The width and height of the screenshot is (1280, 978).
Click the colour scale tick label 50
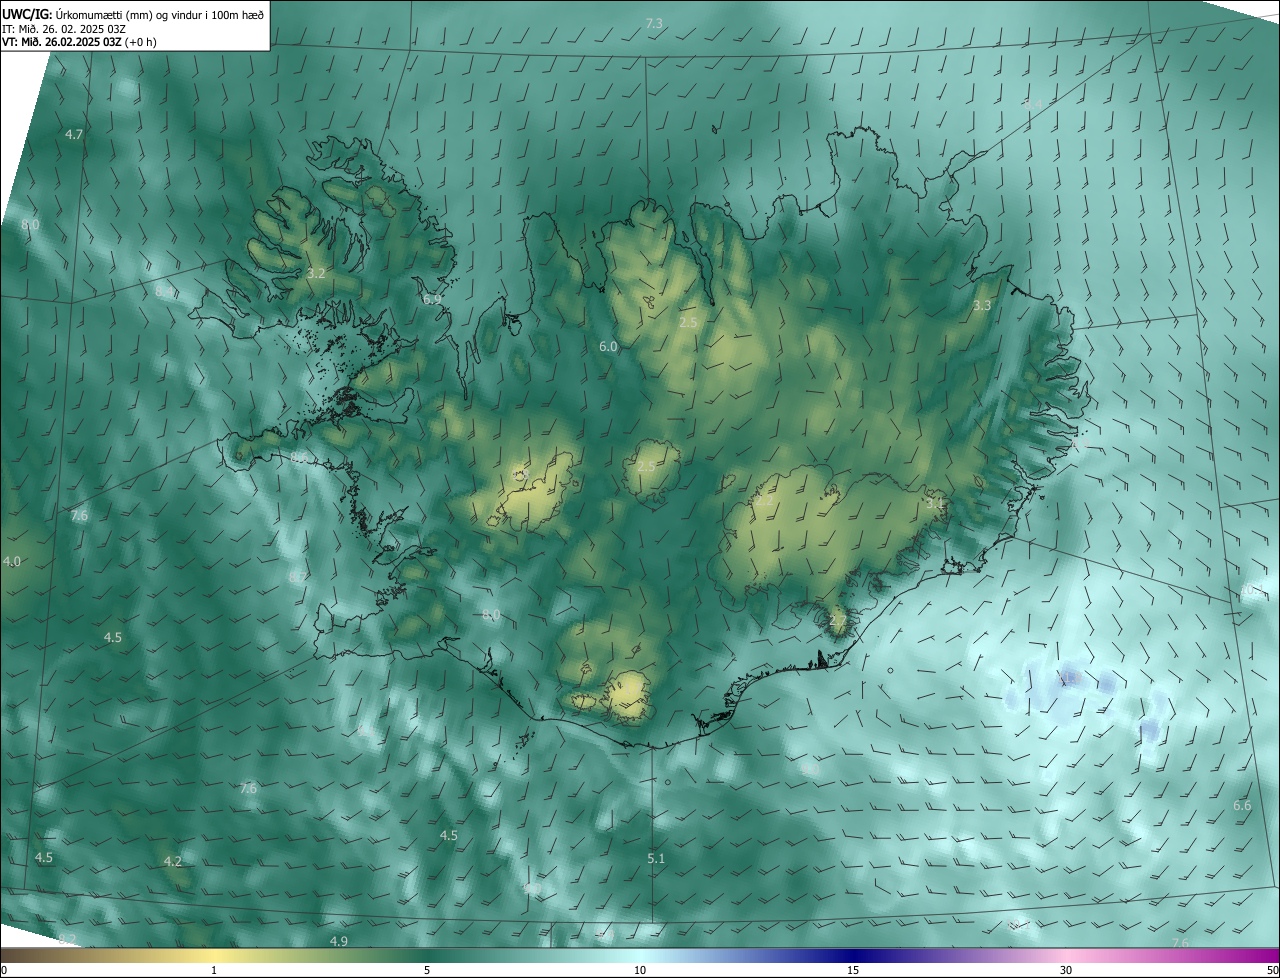[x=1272, y=970]
